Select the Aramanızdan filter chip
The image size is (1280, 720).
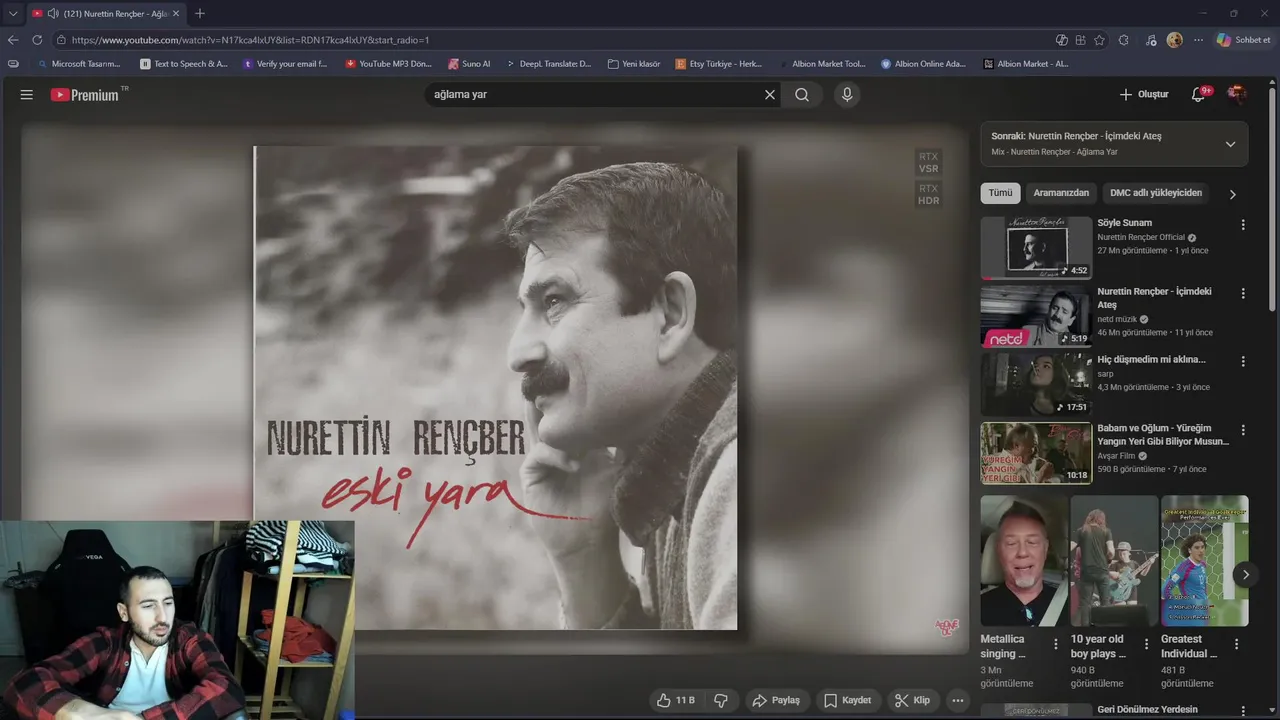[x=1061, y=193]
